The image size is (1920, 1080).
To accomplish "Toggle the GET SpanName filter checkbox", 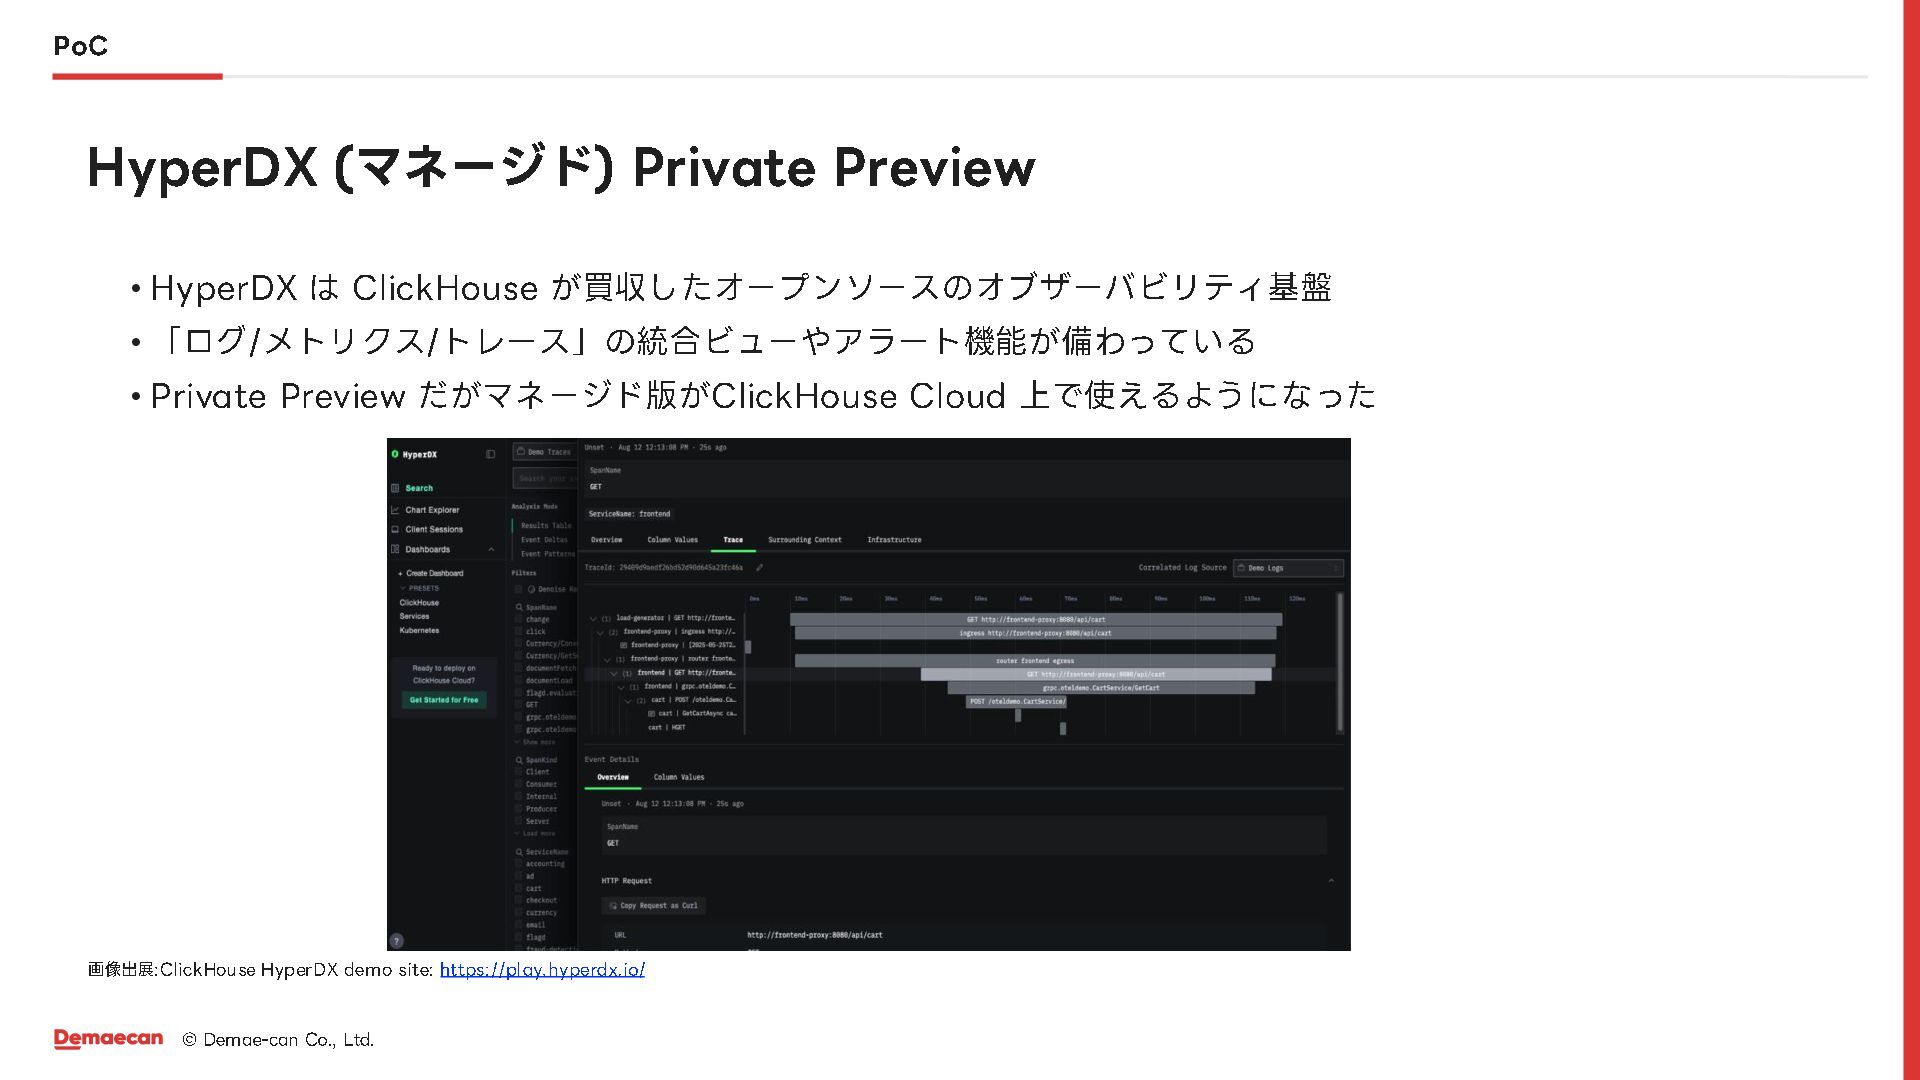I will (519, 705).
